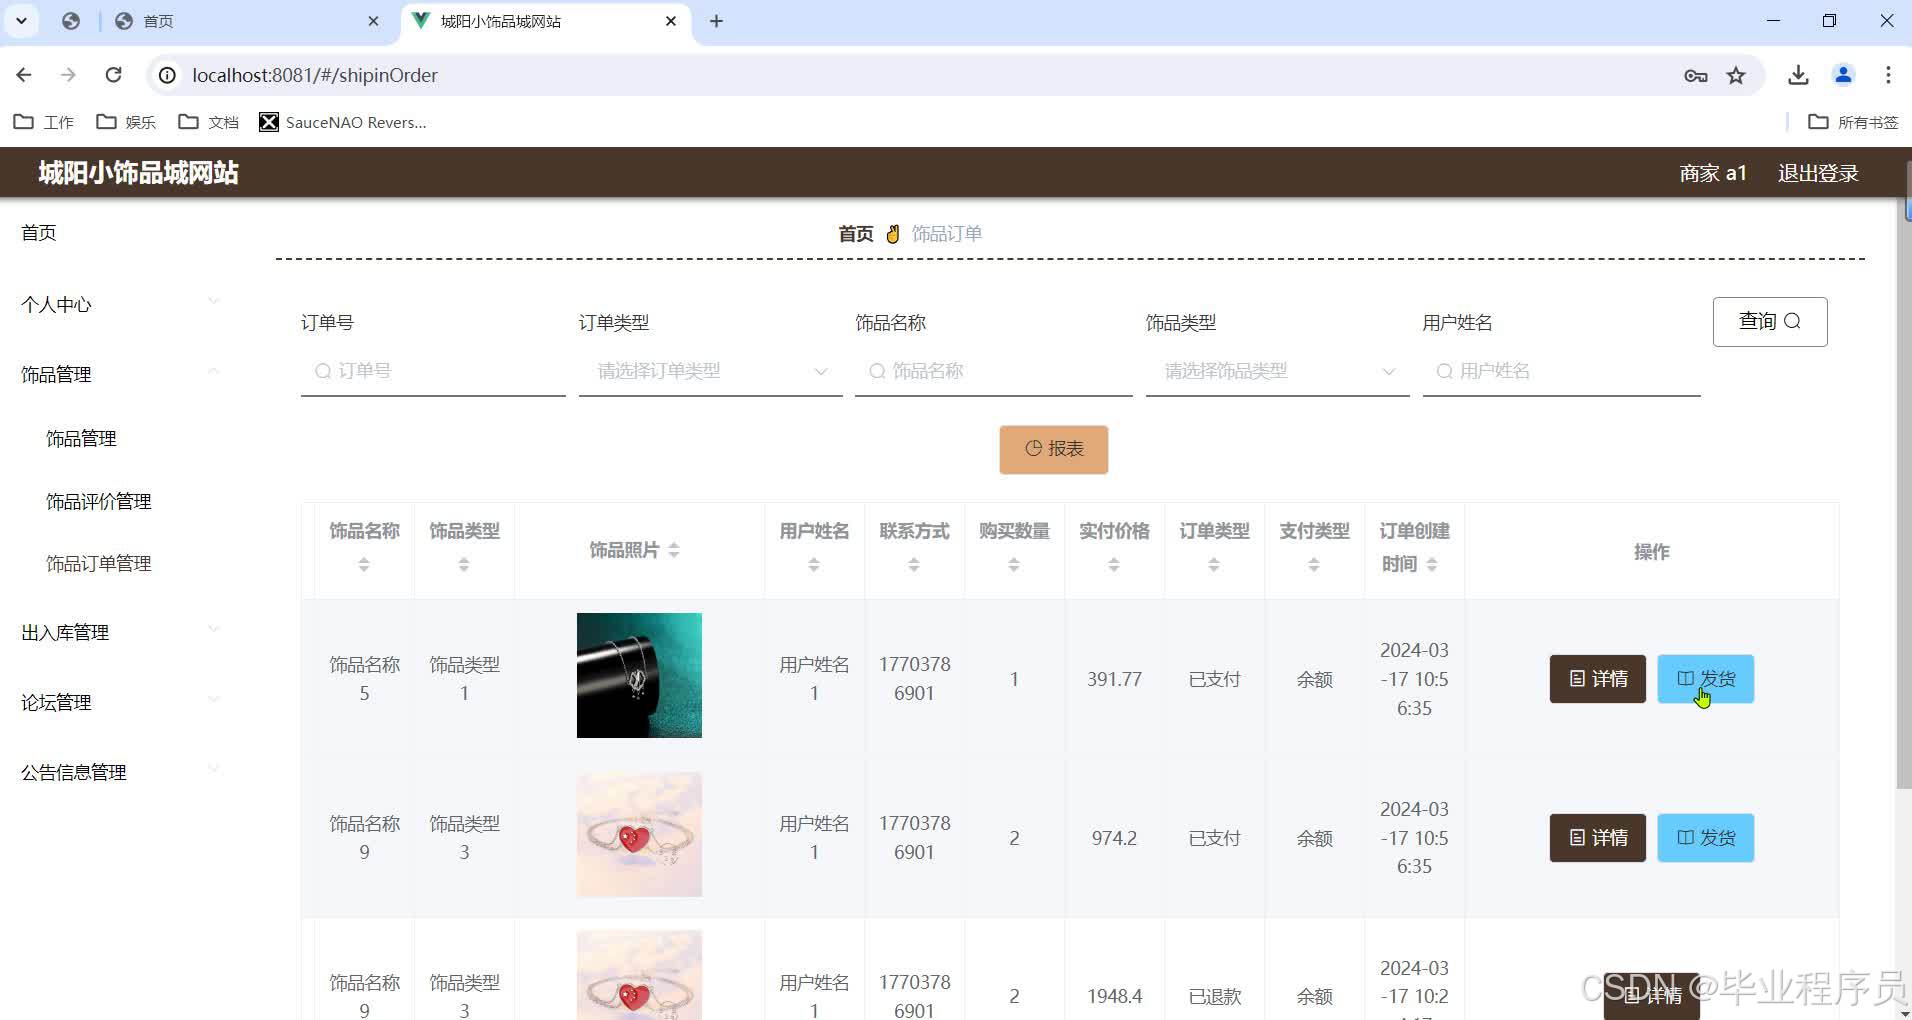The height and width of the screenshot is (1020, 1912).
Task: Focus the 用户姓名 search field
Action: (x=1561, y=371)
